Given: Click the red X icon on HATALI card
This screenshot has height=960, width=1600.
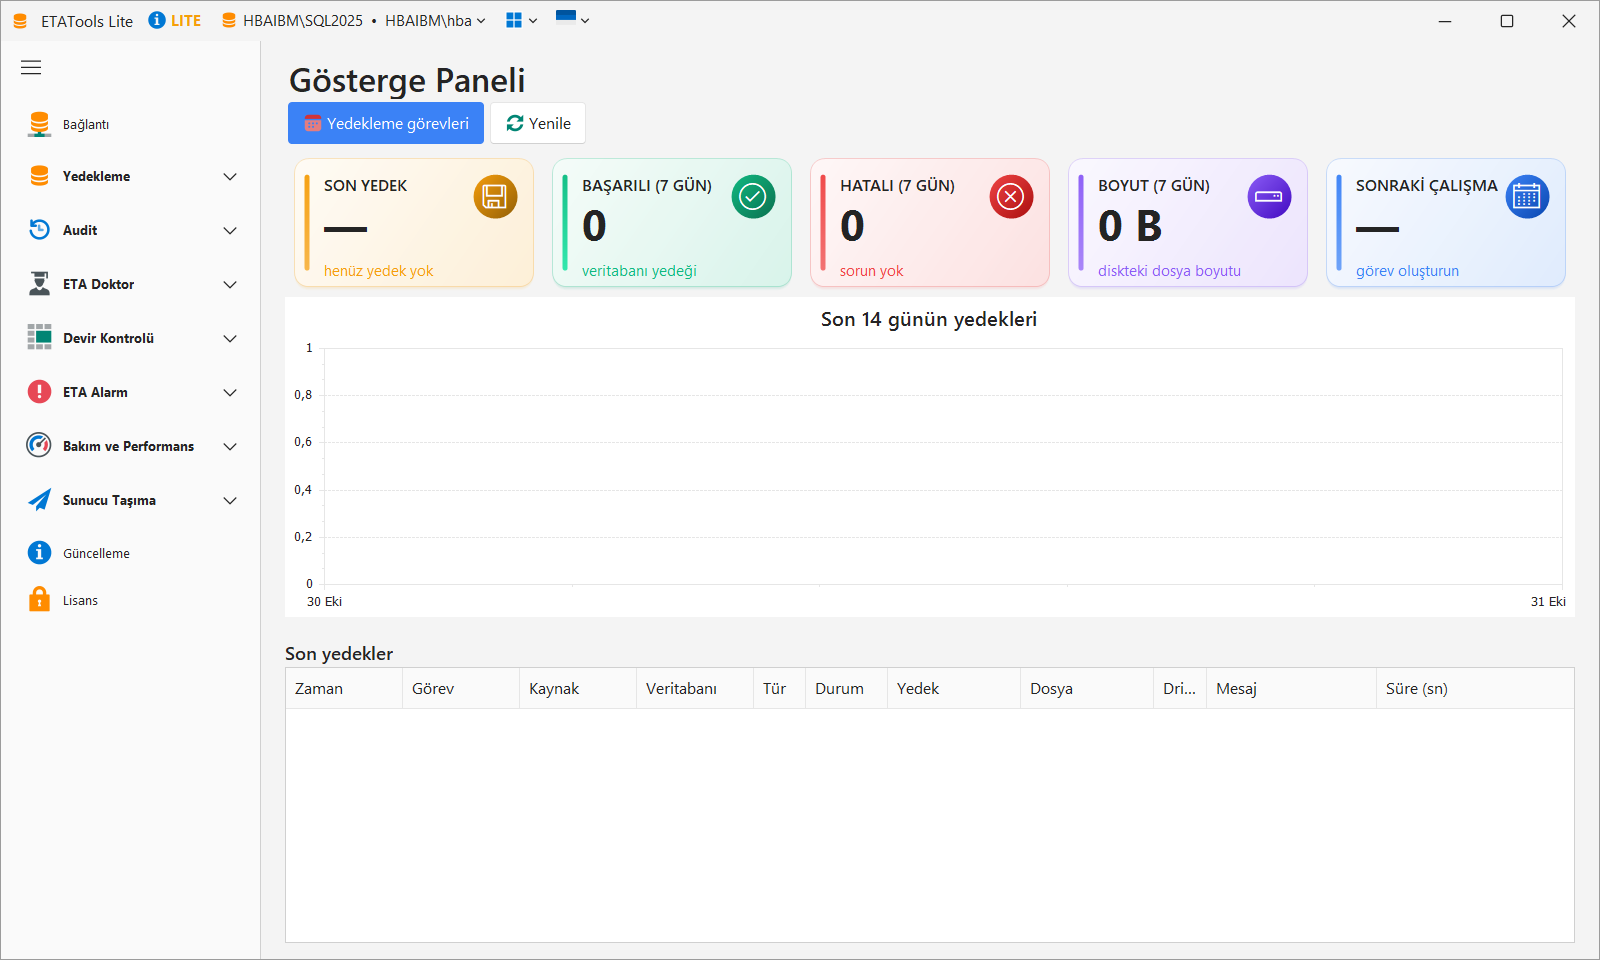Looking at the screenshot, I should 1011,197.
